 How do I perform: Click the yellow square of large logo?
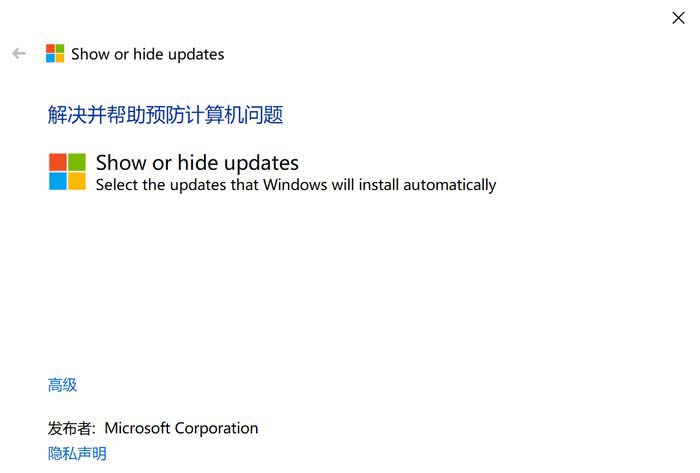click(x=77, y=181)
